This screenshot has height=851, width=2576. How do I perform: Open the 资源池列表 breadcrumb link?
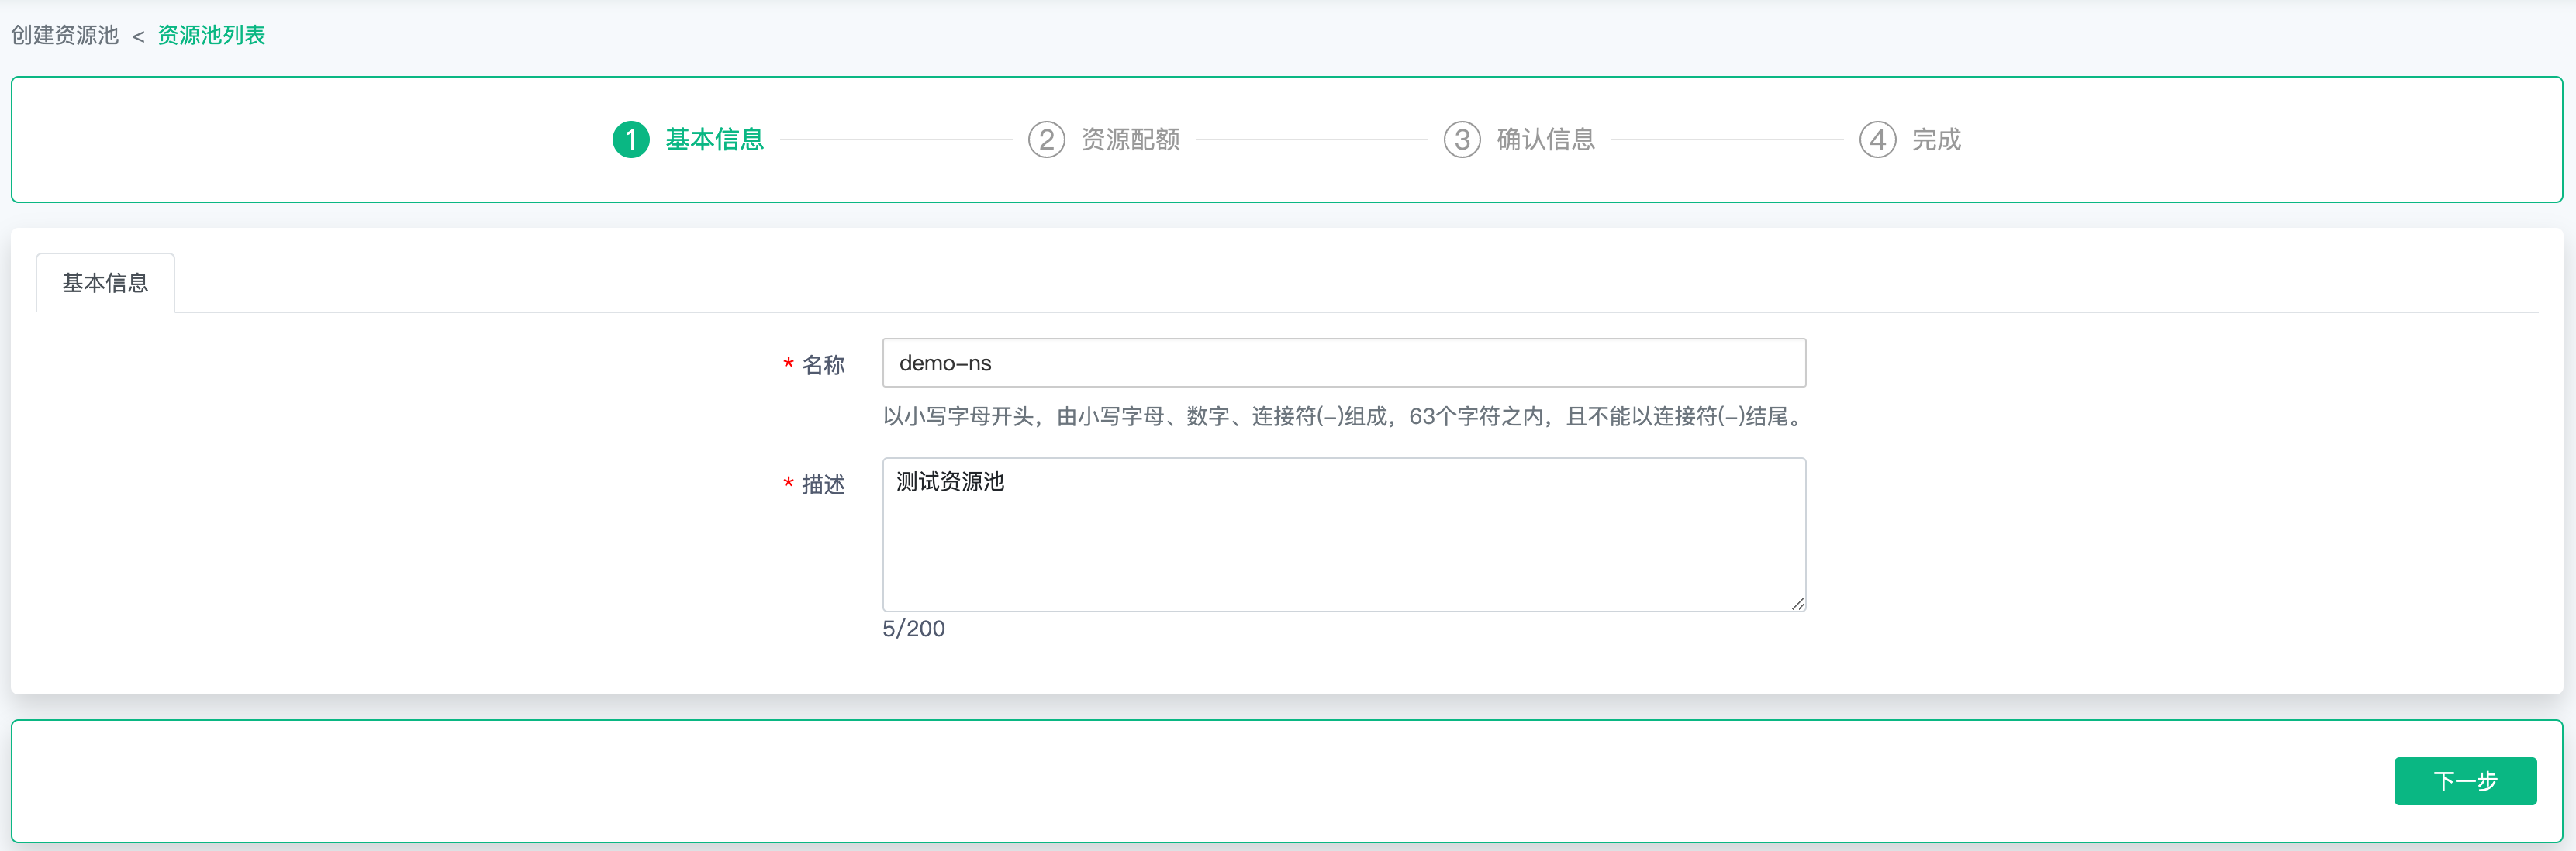point(211,35)
